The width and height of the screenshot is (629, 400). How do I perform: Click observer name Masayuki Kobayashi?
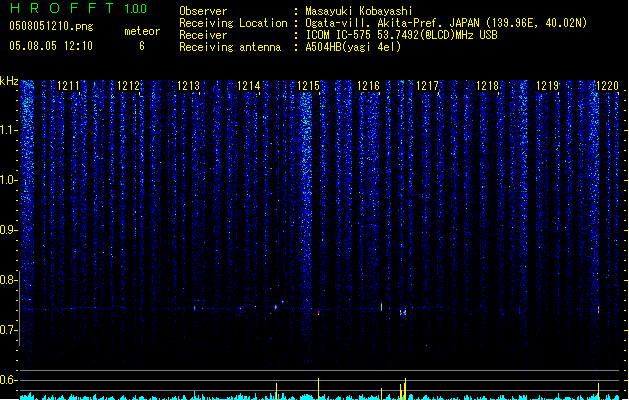[359, 11]
